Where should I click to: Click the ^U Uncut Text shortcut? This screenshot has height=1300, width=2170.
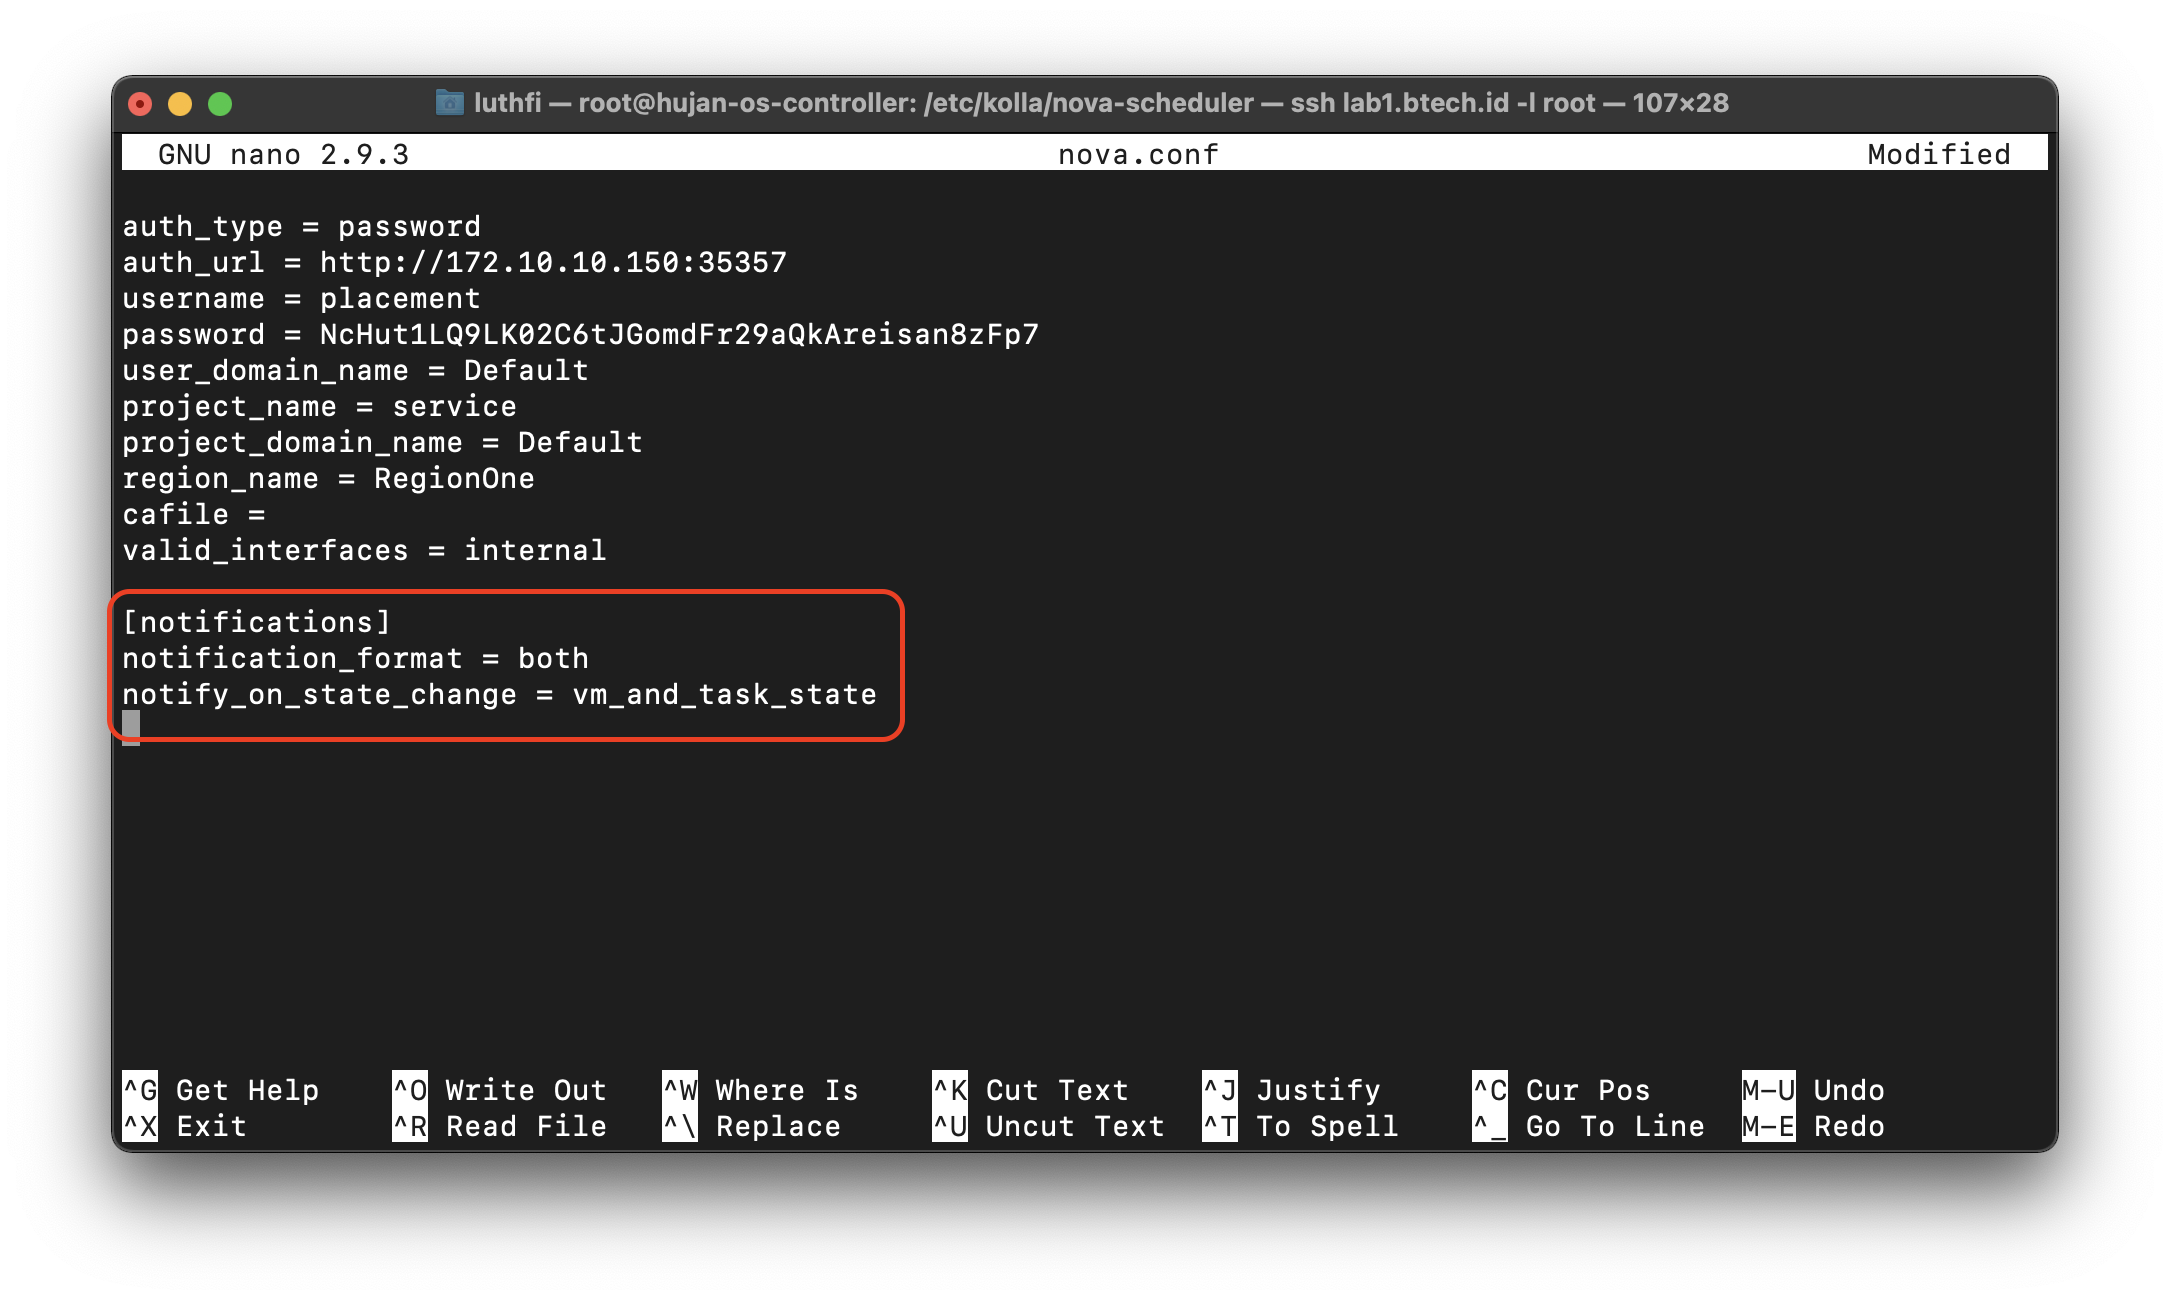pos(1049,1125)
